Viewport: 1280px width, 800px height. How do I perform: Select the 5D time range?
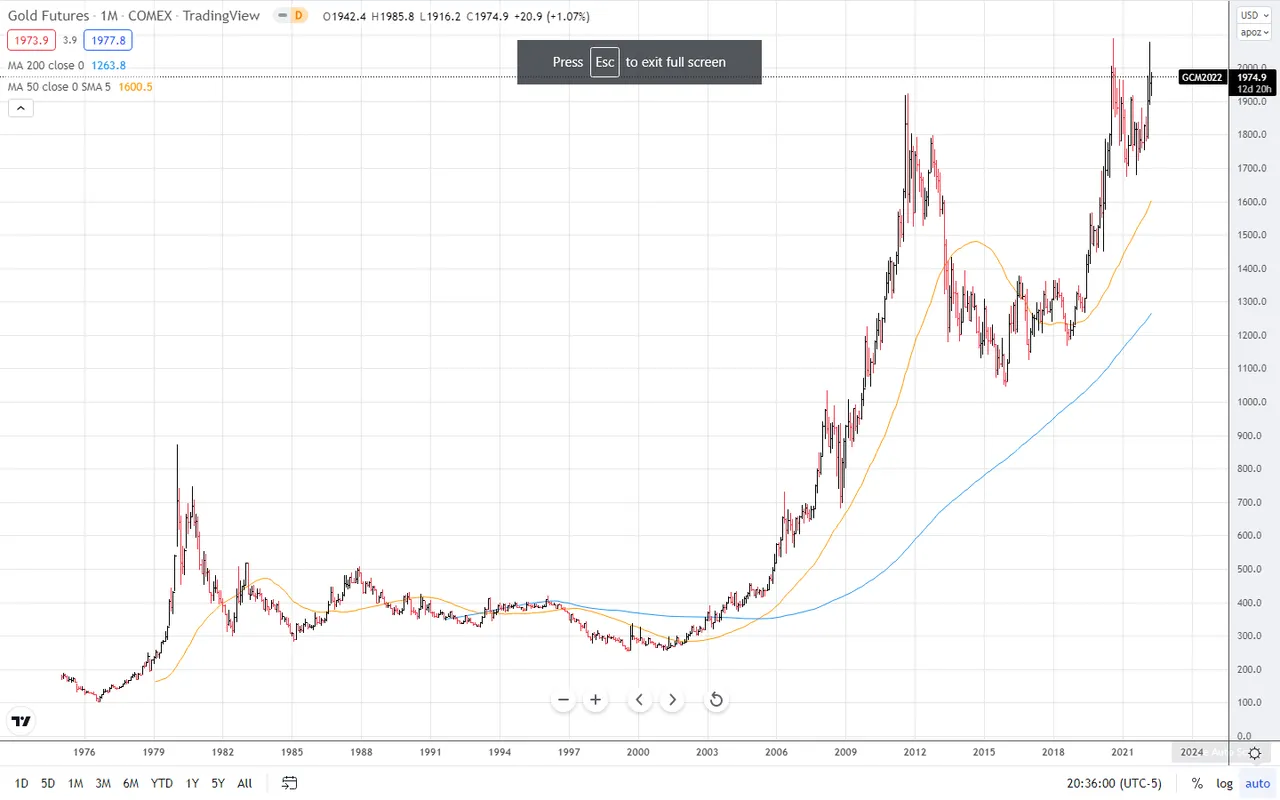coord(48,783)
